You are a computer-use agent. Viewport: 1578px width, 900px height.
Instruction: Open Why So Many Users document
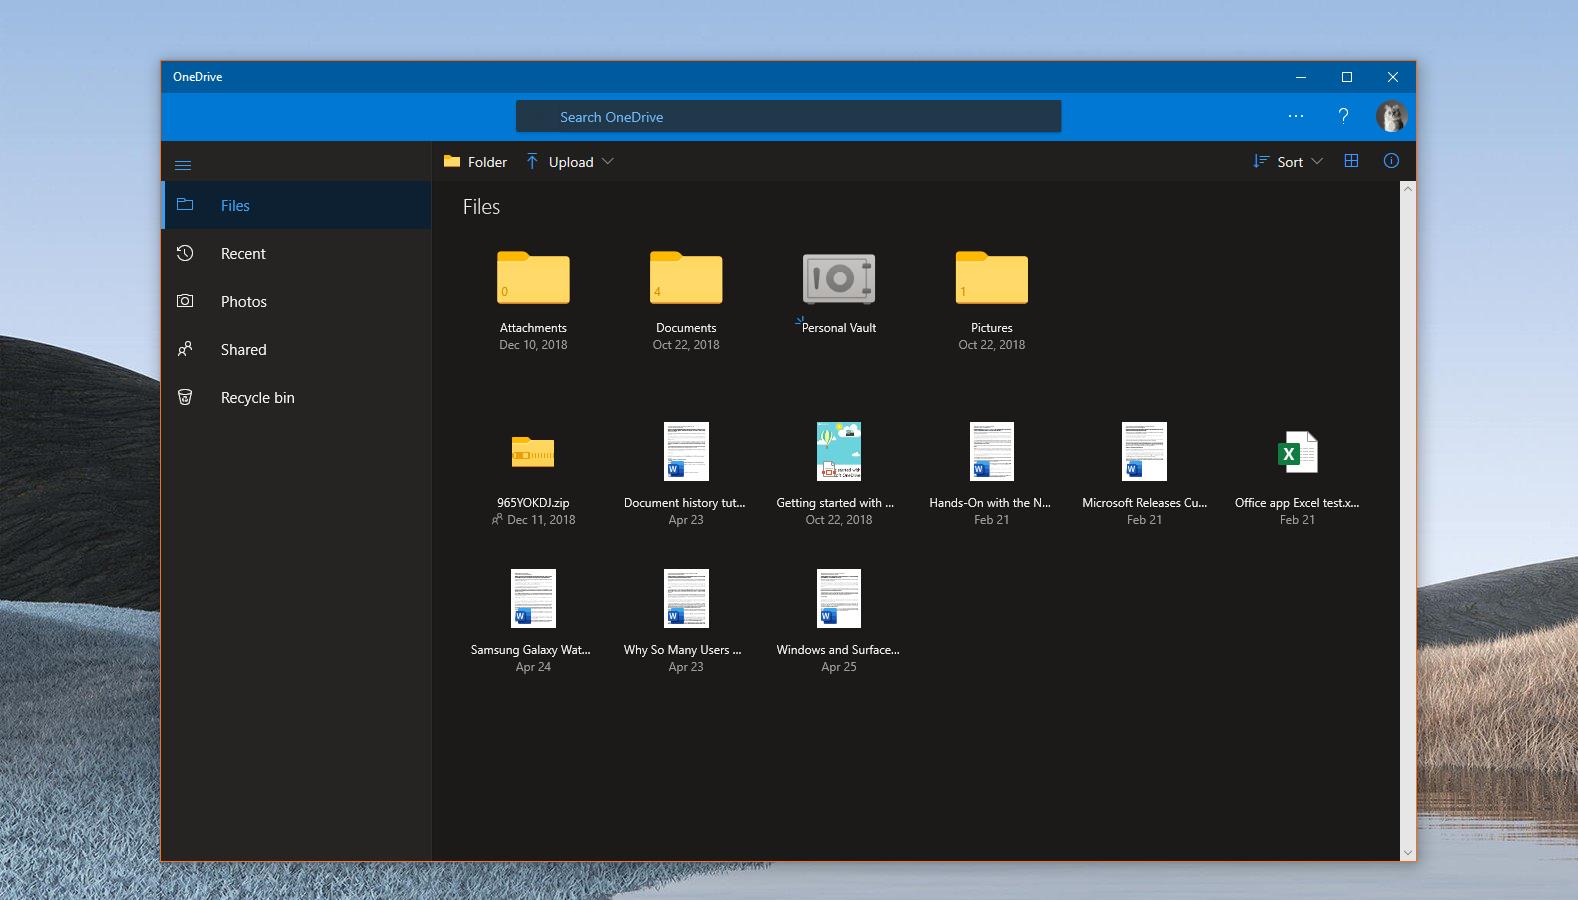coord(686,598)
